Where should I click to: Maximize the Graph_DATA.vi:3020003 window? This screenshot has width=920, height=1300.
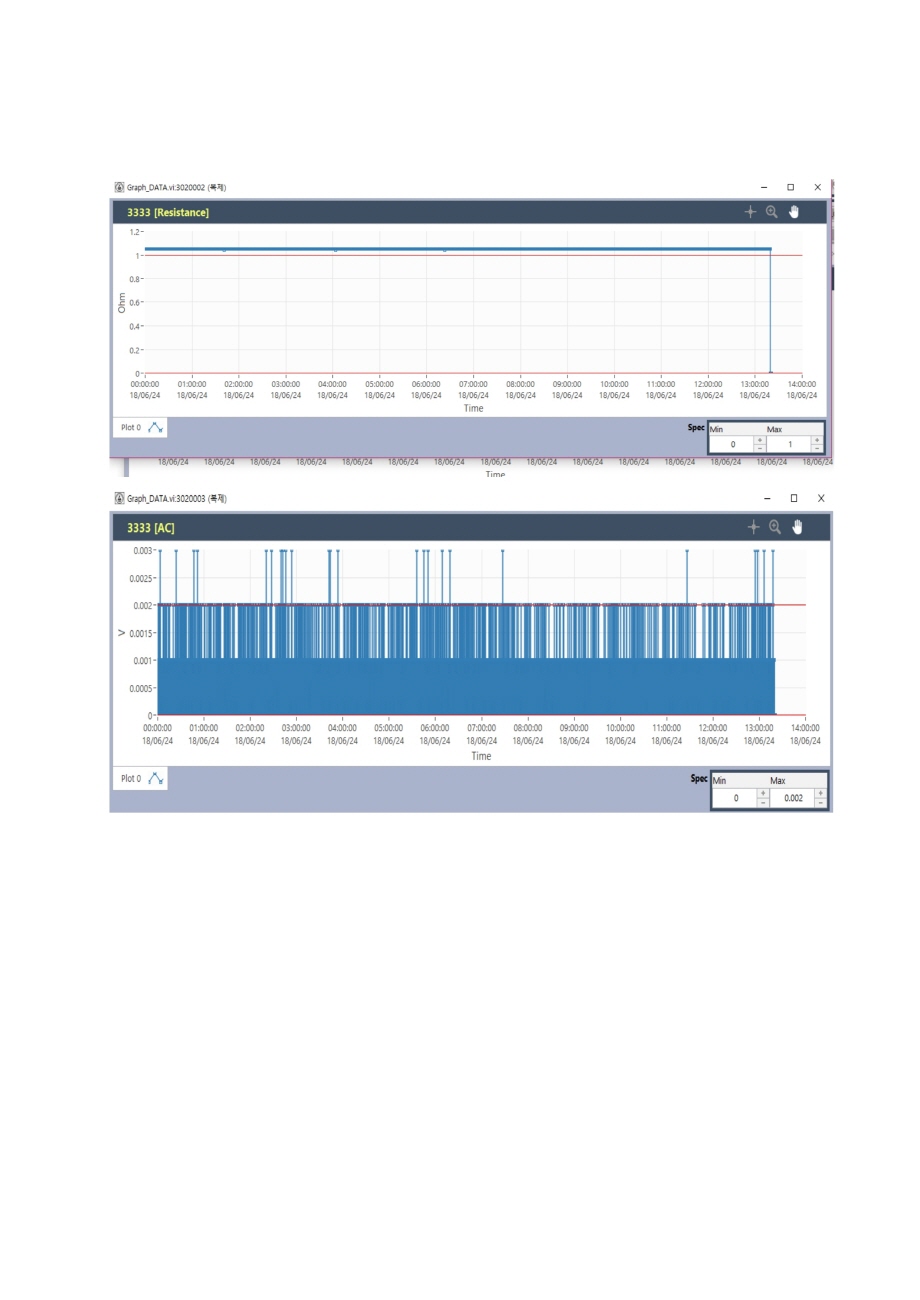coord(794,498)
